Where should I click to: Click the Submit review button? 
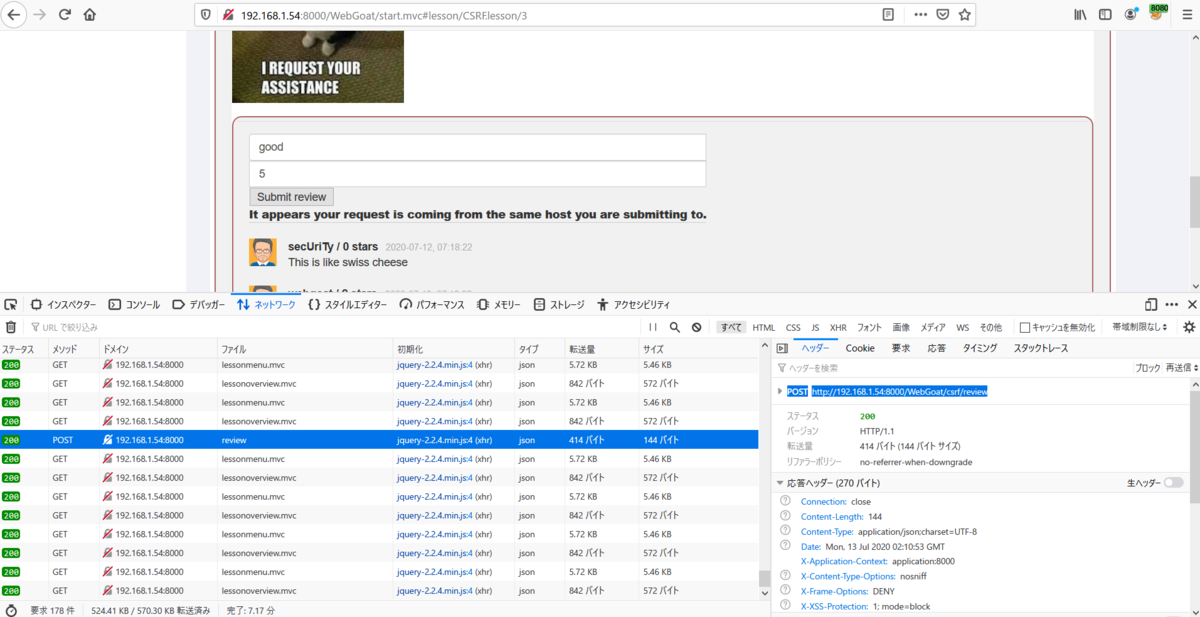[291, 197]
